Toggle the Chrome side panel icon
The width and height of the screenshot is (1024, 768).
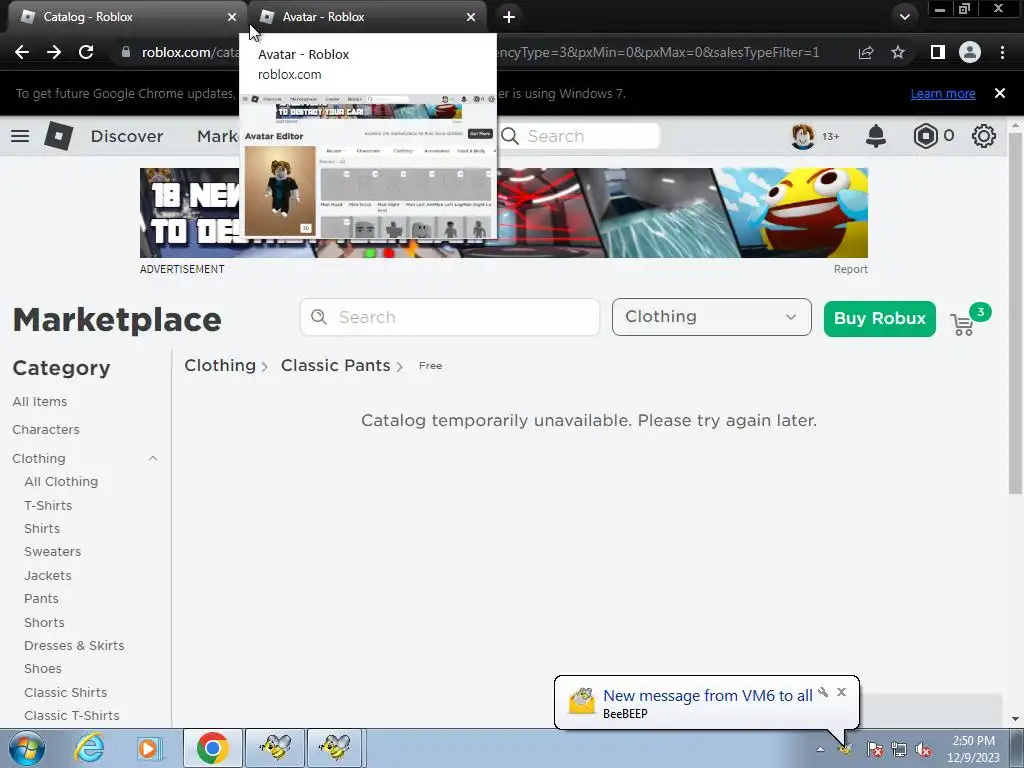pos(938,52)
